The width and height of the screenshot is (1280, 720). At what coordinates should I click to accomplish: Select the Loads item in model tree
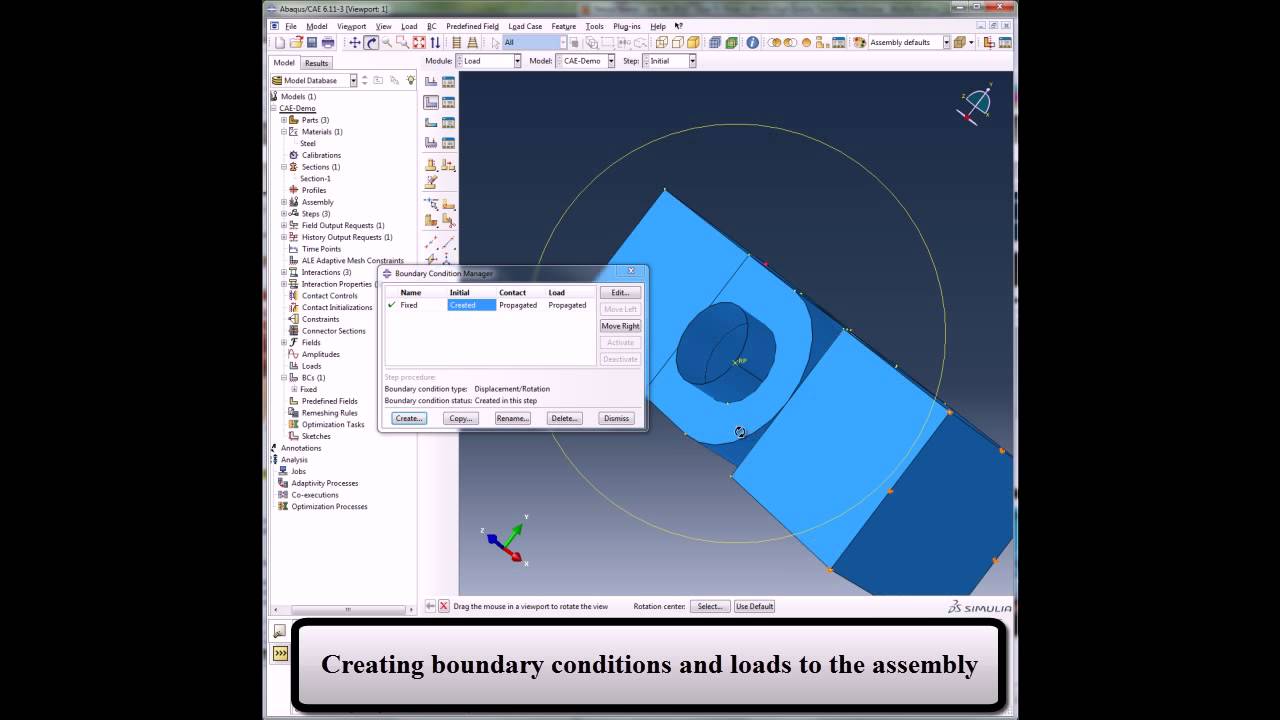pos(312,366)
